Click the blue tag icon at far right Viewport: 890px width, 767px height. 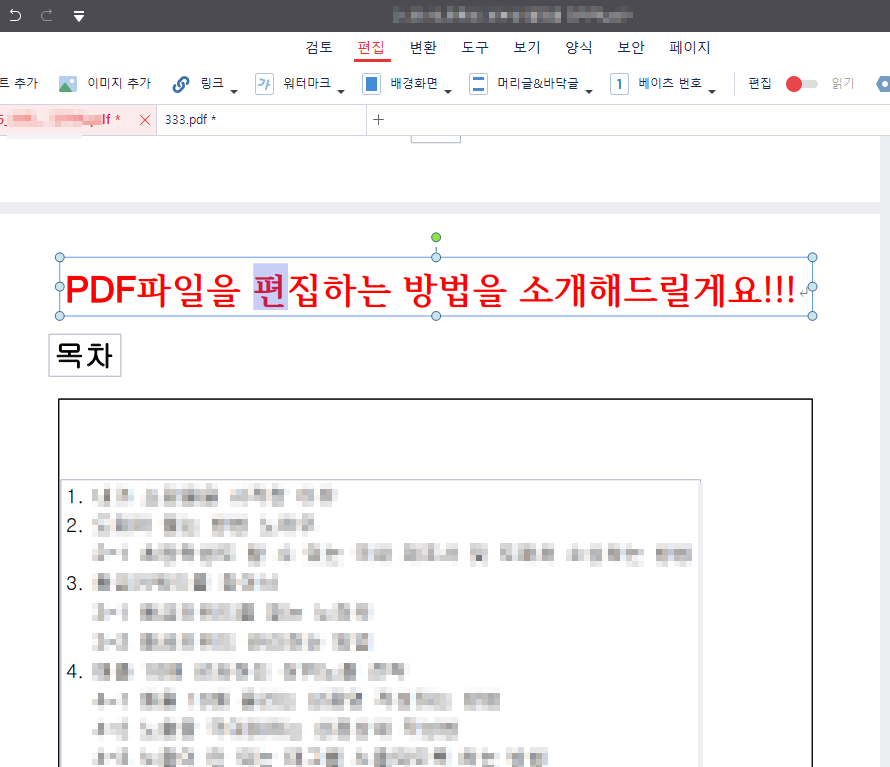click(884, 84)
